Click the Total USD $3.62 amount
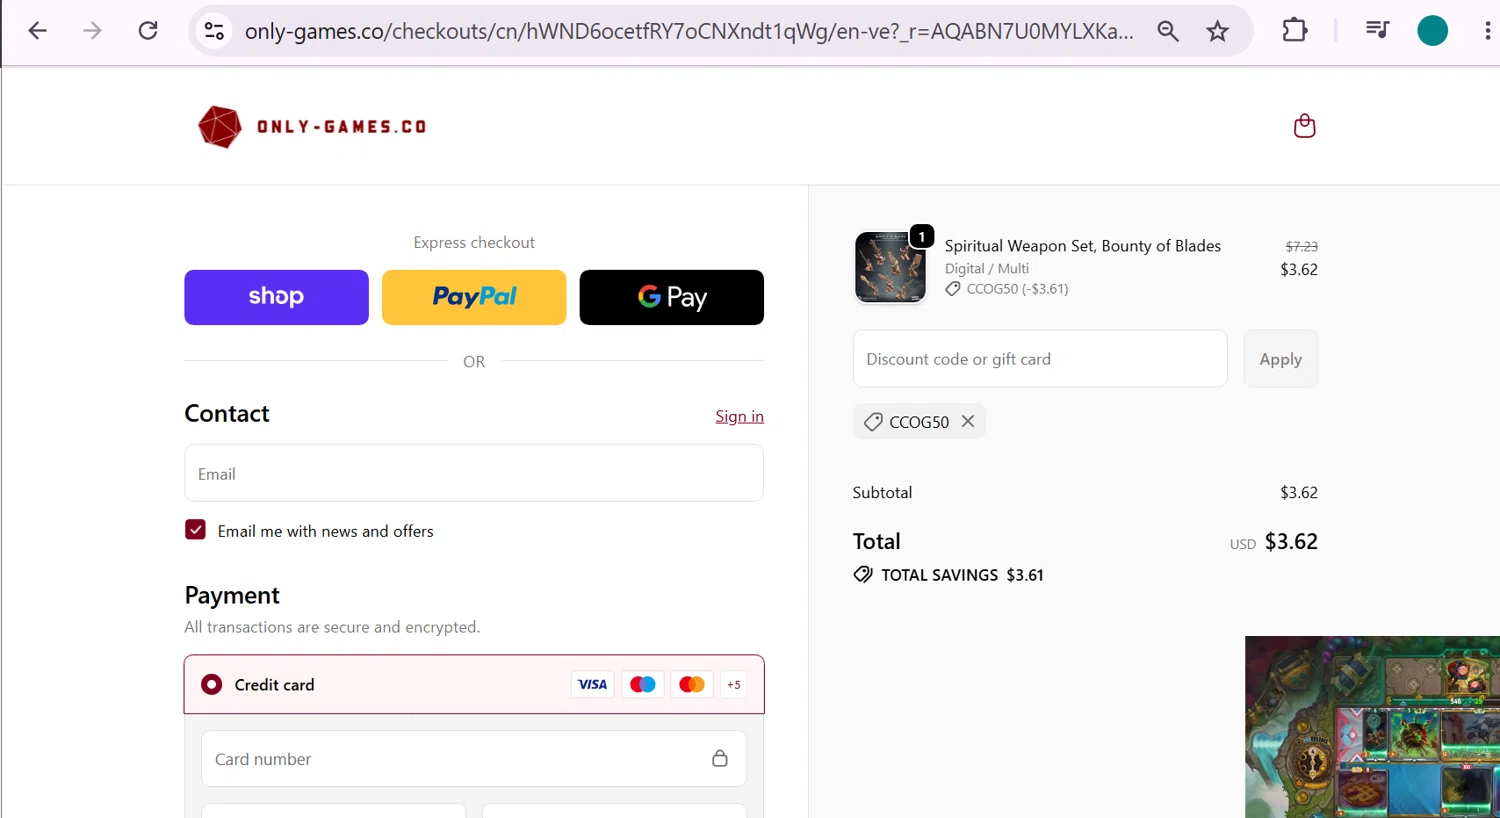 click(1291, 541)
